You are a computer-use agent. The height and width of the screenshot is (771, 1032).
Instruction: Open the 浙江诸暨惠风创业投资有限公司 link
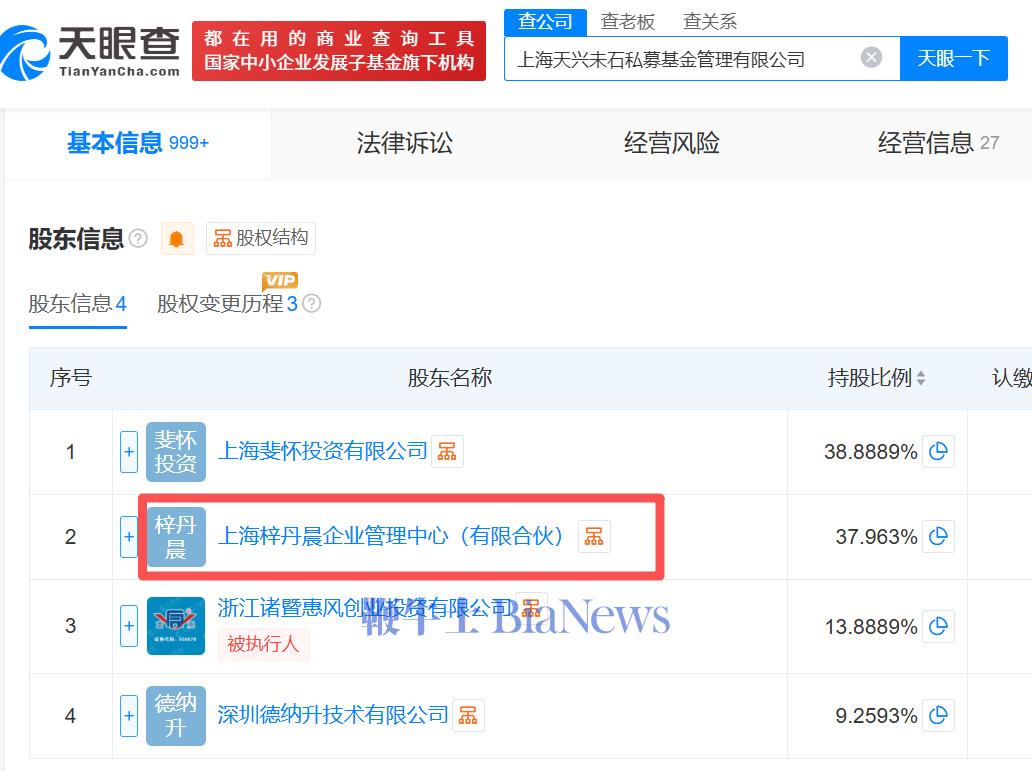pos(365,608)
